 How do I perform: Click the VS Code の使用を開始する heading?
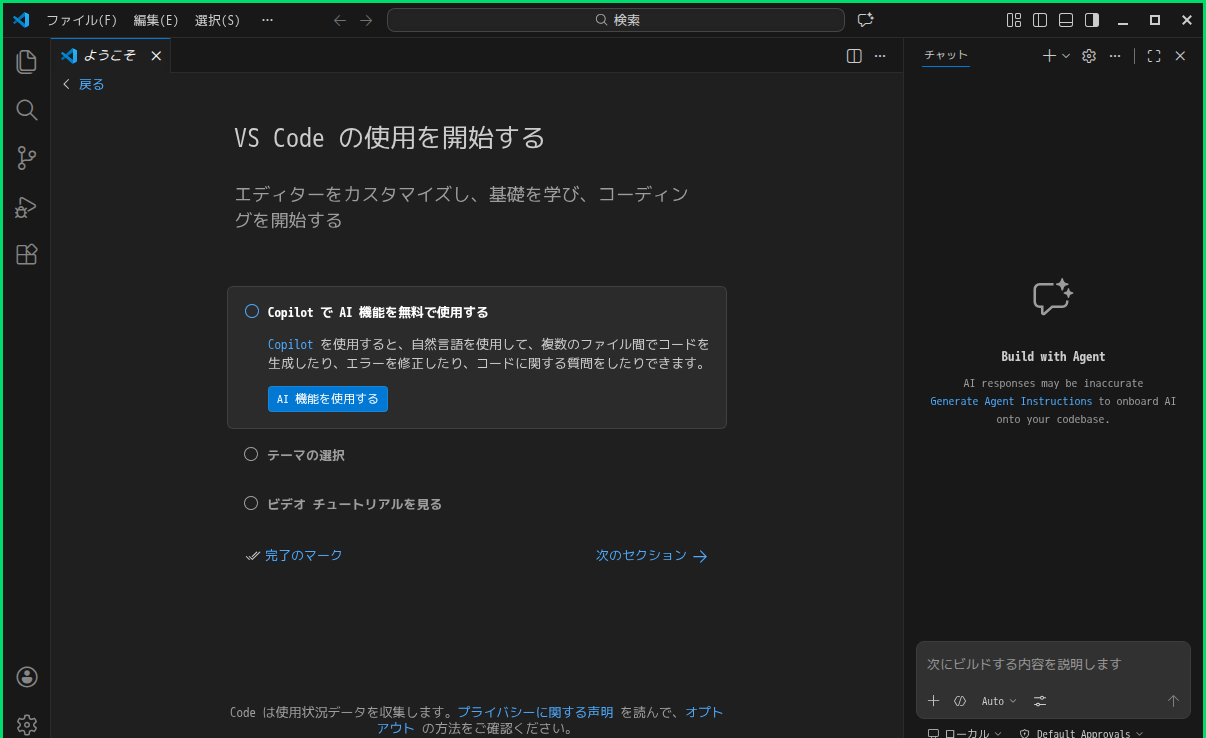click(390, 138)
